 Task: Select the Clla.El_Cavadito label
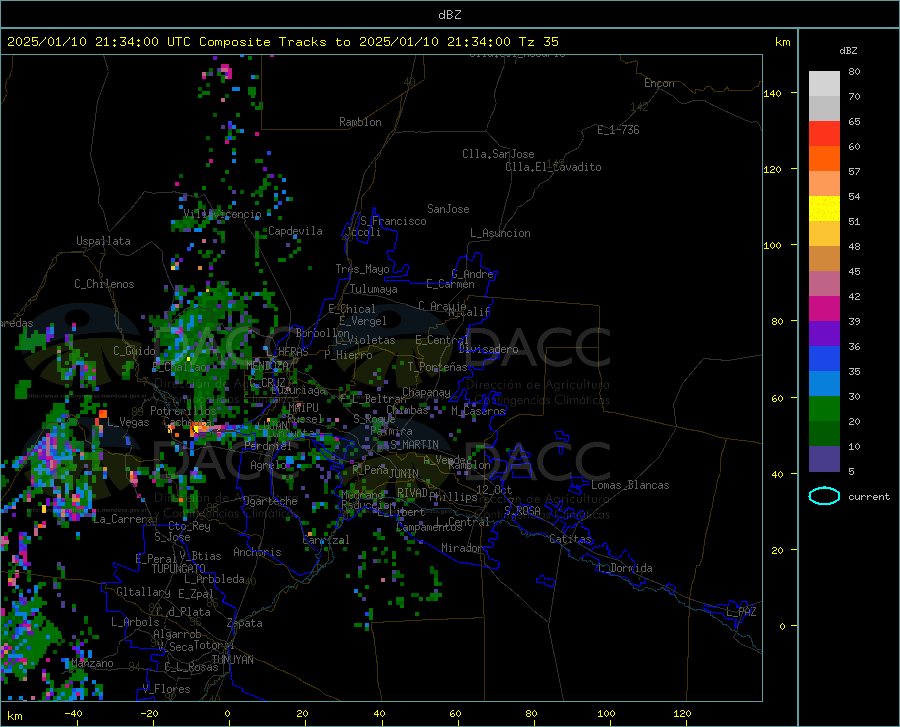(553, 168)
